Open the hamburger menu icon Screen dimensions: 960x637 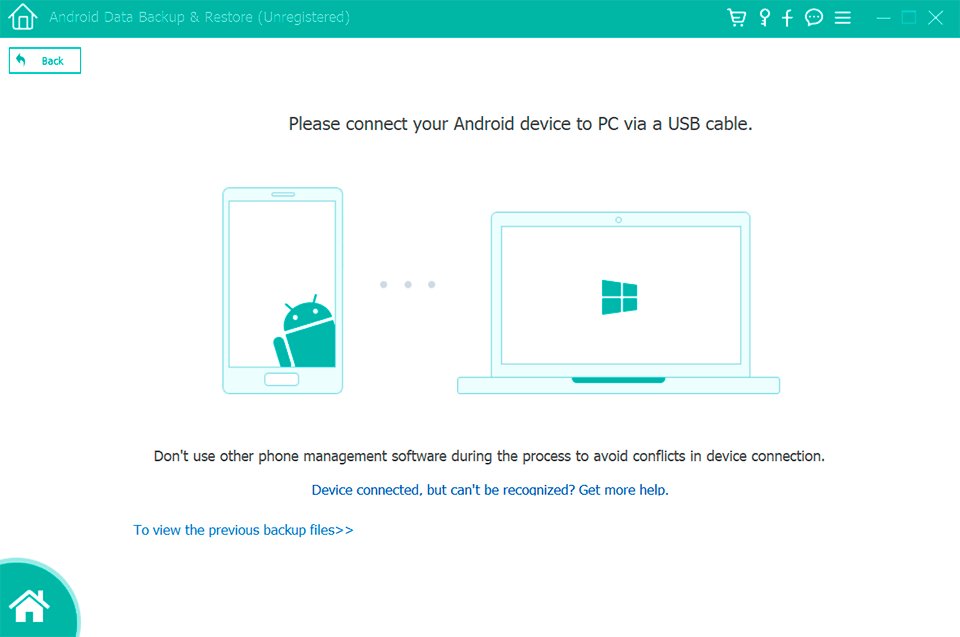pos(842,17)
